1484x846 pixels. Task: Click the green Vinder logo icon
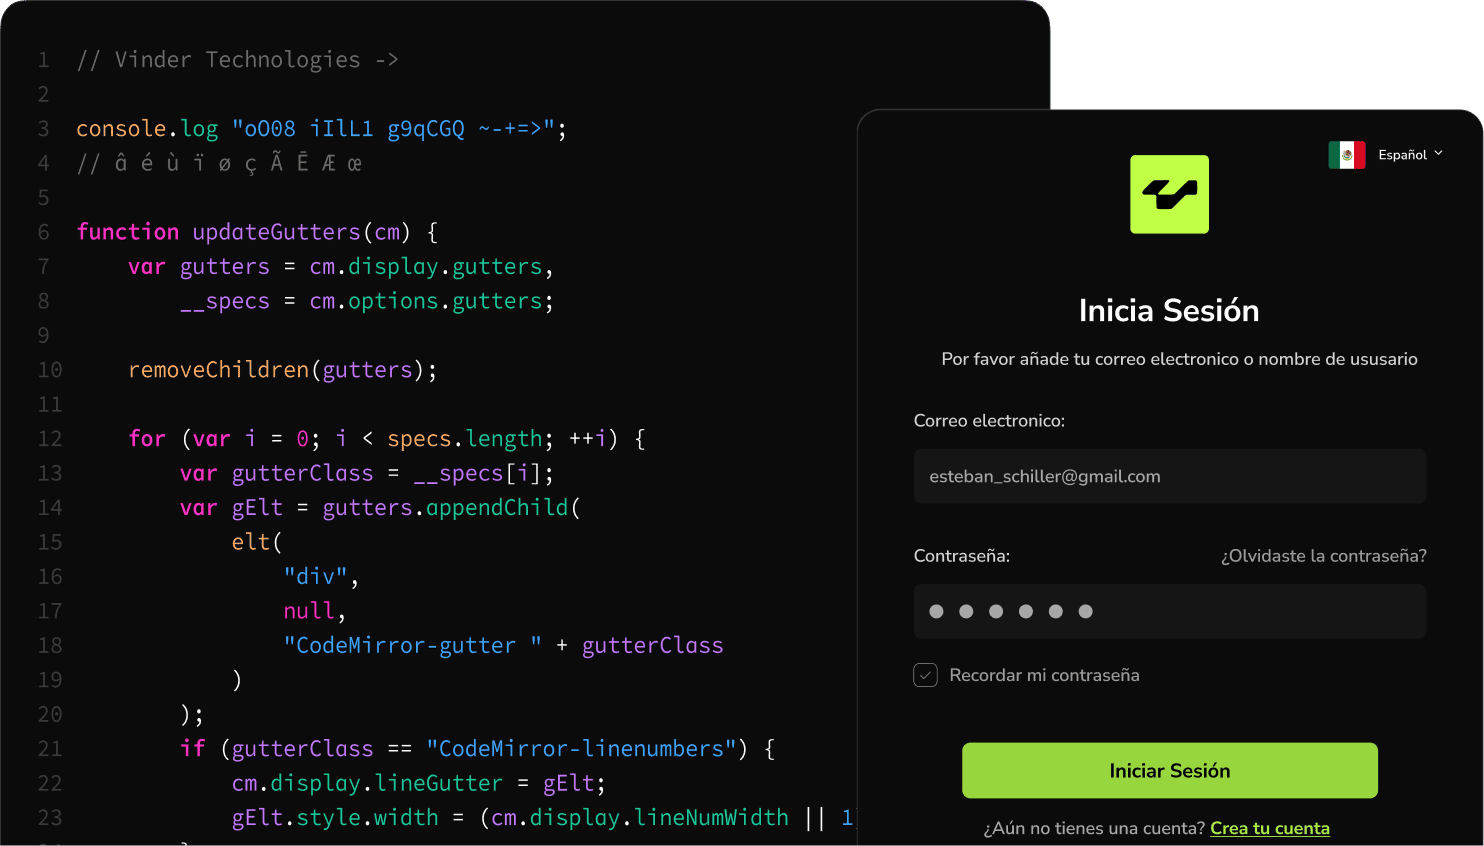1169,194
